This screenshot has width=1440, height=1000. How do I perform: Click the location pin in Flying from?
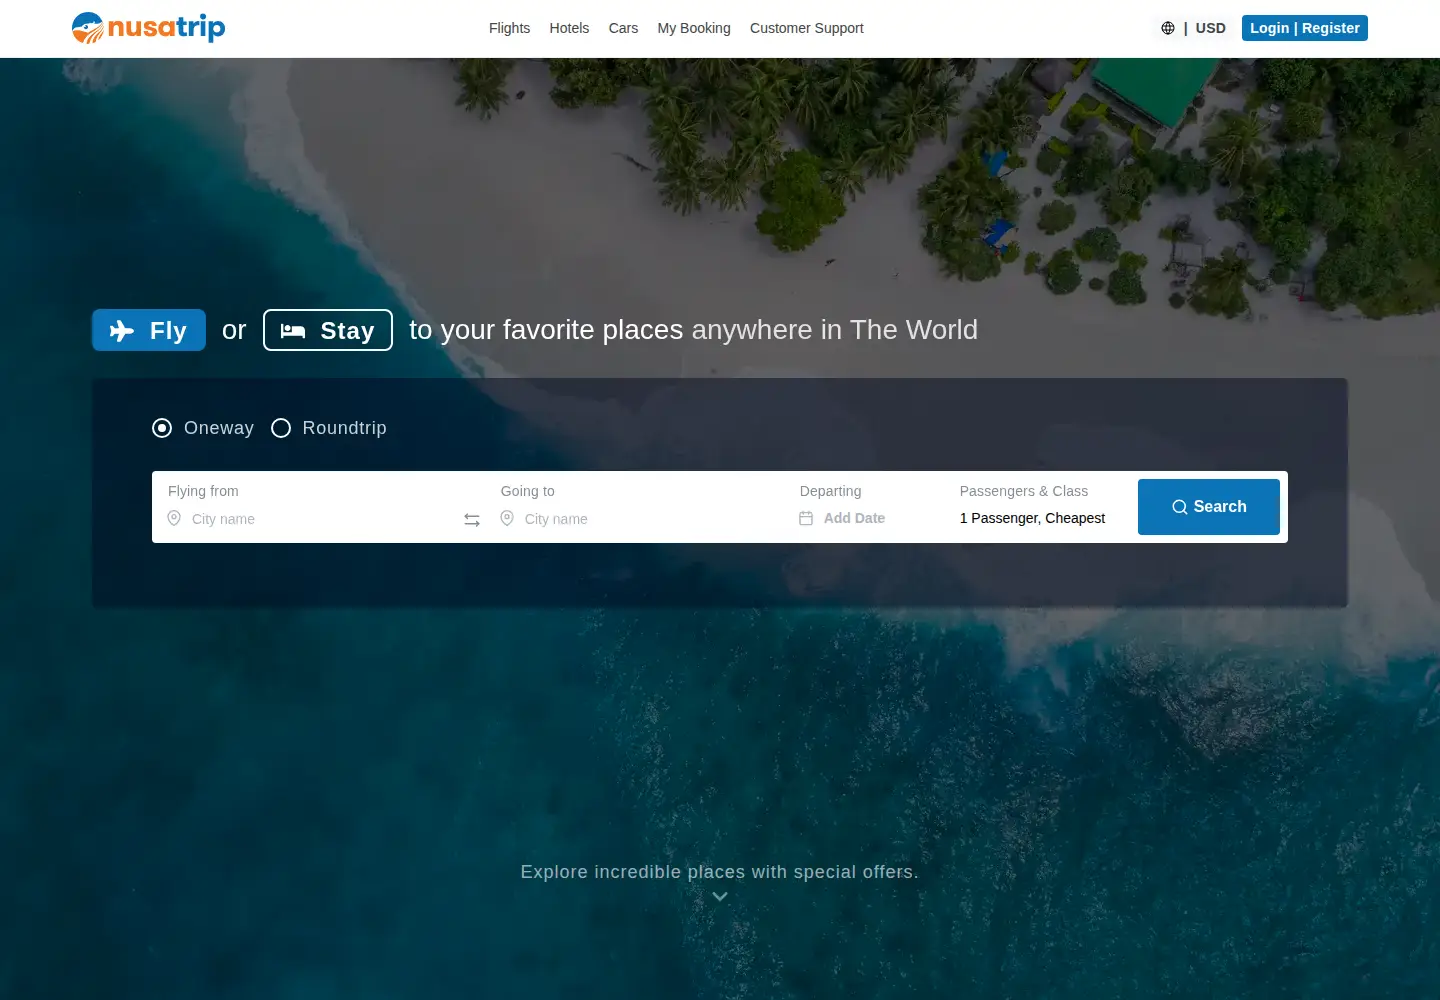174,518
